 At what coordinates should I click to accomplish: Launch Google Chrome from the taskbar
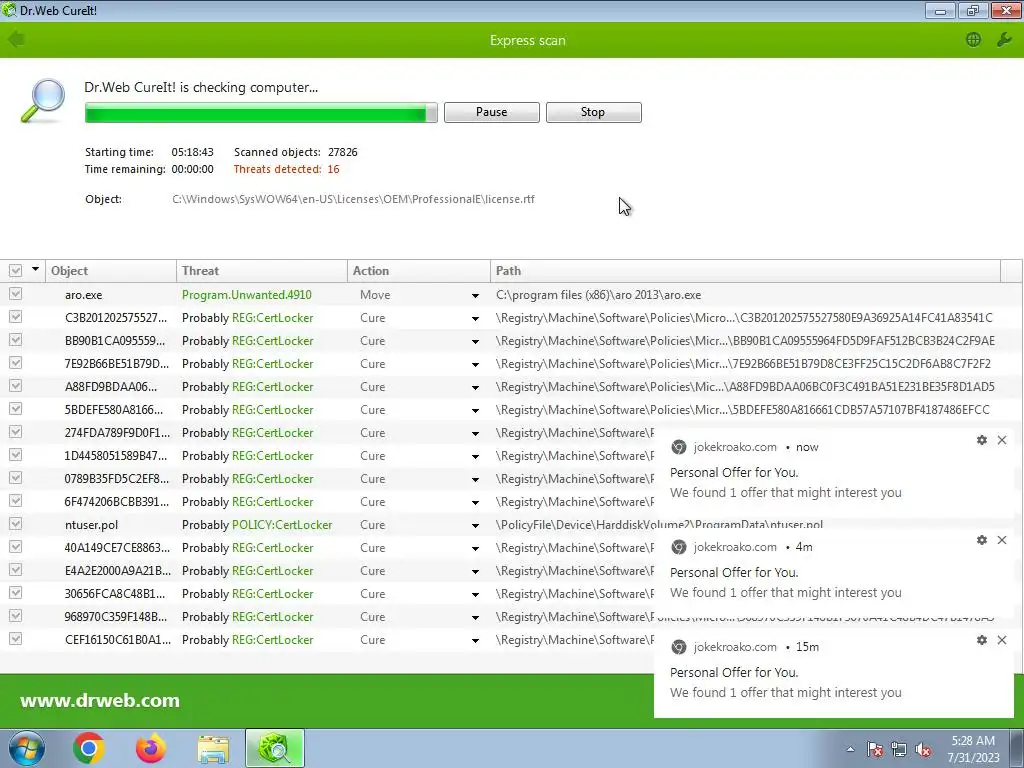(x=89, y=748)
